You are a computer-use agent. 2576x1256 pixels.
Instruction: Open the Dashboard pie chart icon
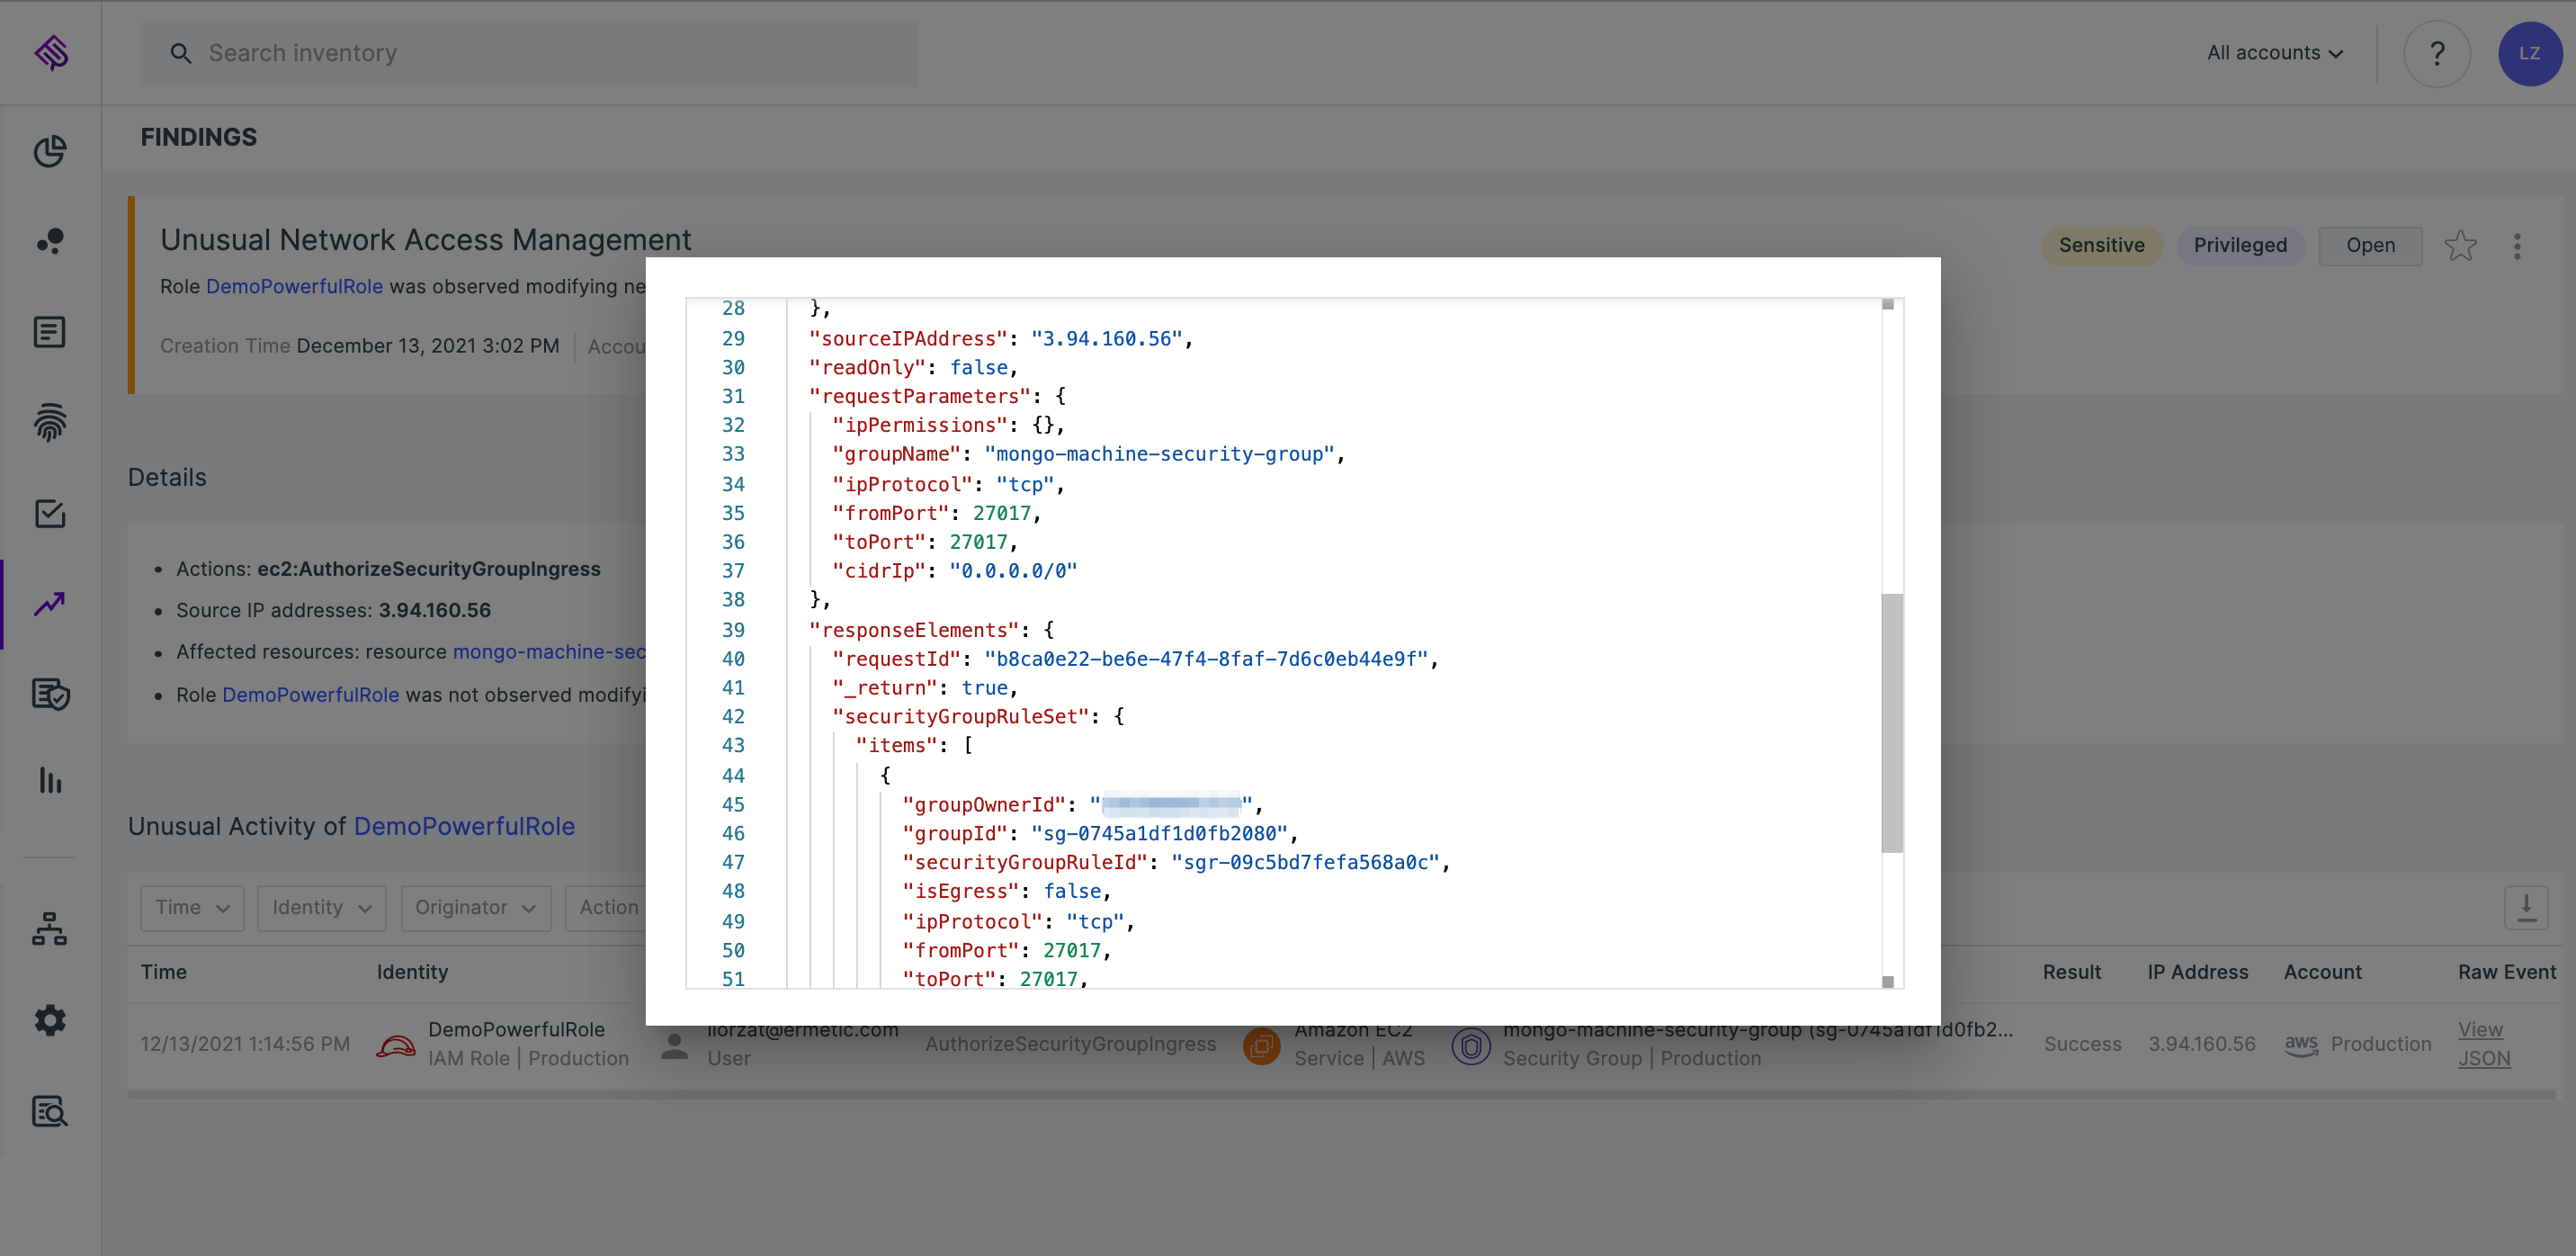tap(50, 151)
